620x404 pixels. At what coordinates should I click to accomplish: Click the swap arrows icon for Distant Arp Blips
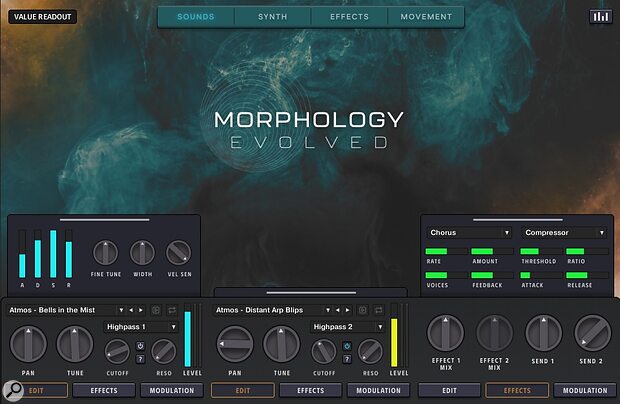378,310
